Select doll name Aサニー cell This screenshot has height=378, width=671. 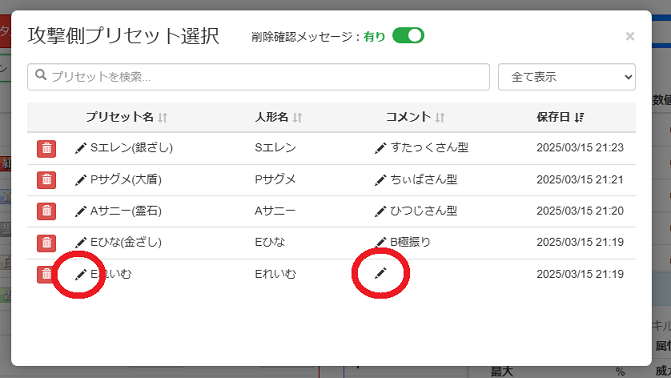(275, 211)
